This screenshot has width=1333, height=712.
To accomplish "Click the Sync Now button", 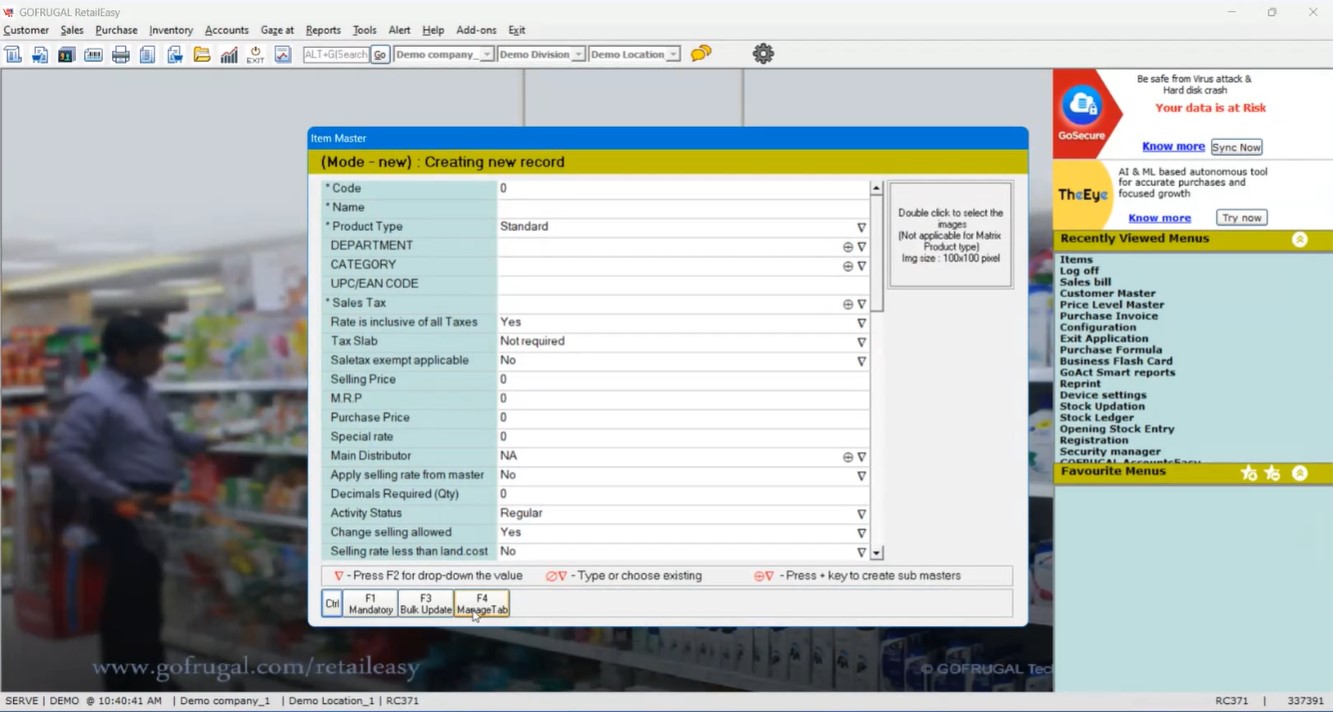I will point(1236,147).
